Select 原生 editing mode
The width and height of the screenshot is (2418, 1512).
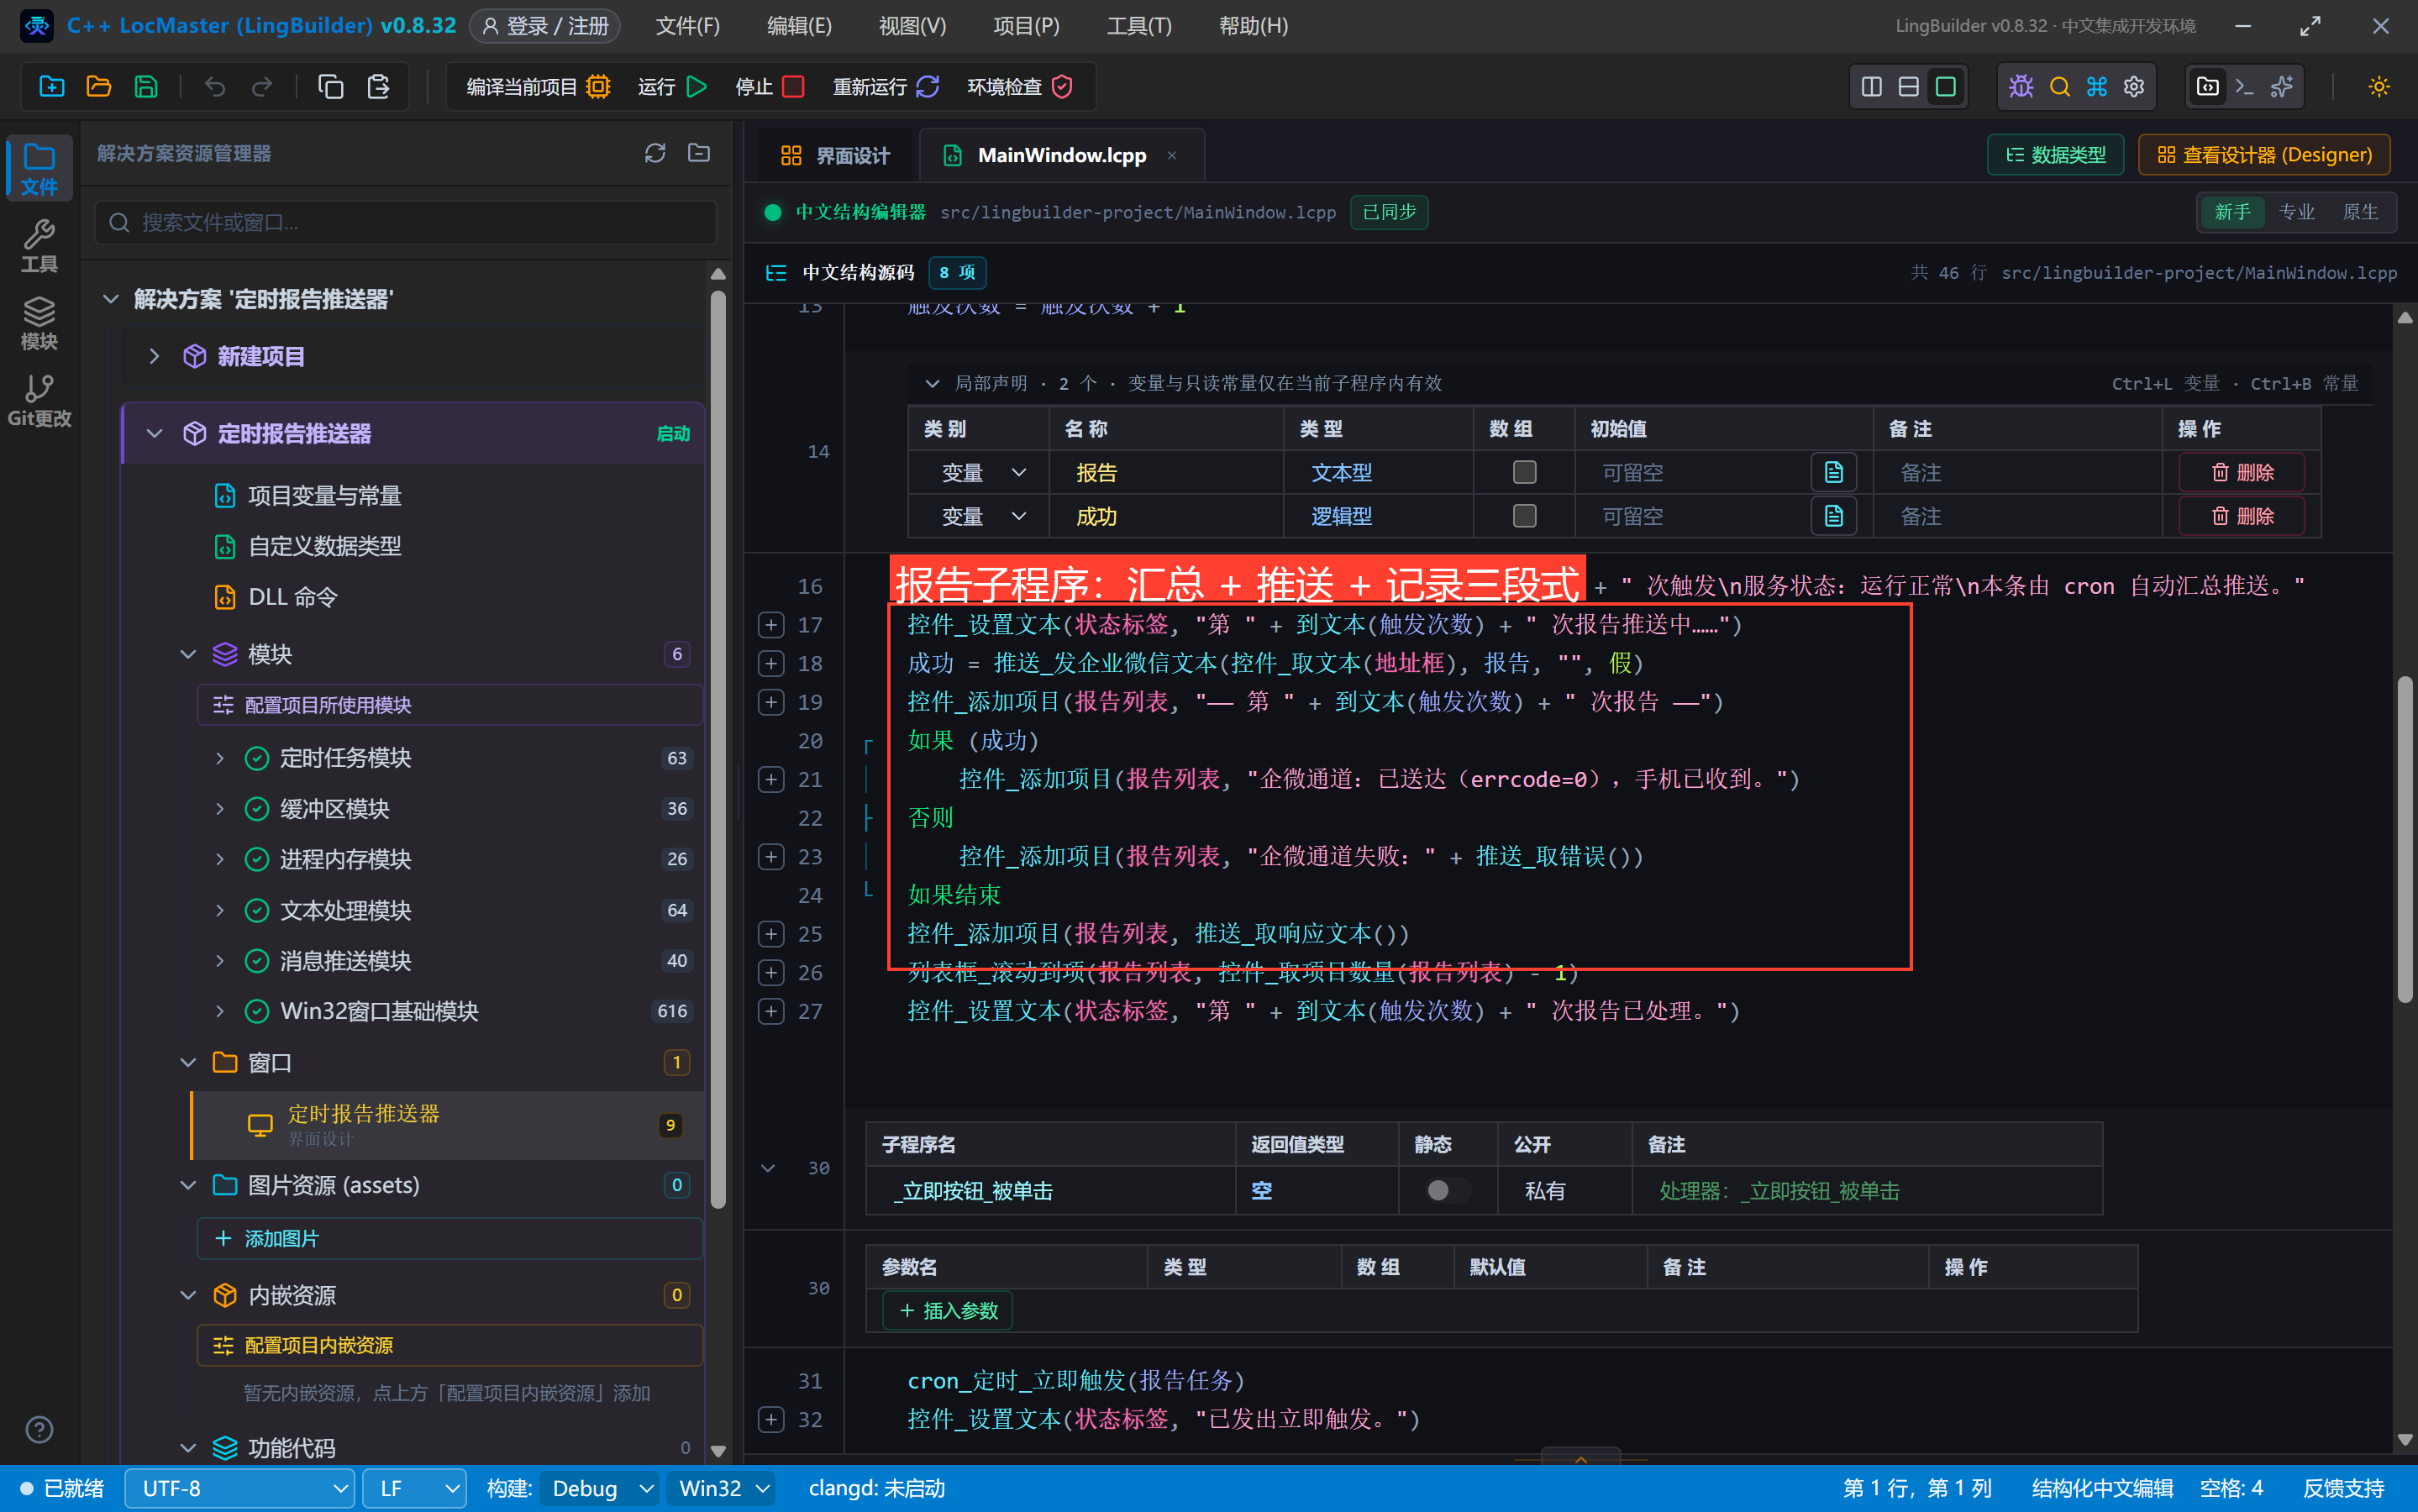click(2360, 212)
